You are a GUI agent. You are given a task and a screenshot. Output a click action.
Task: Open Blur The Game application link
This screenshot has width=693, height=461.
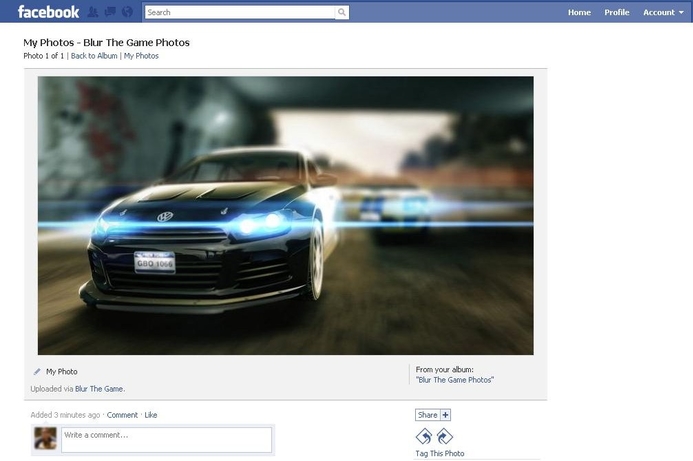click(99, 389)
